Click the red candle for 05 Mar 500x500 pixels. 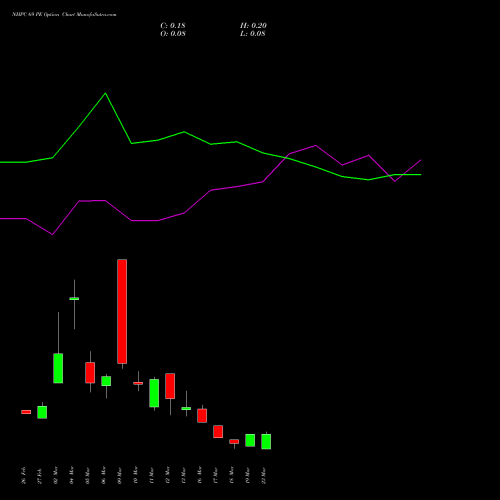click(x=90, y=373)
